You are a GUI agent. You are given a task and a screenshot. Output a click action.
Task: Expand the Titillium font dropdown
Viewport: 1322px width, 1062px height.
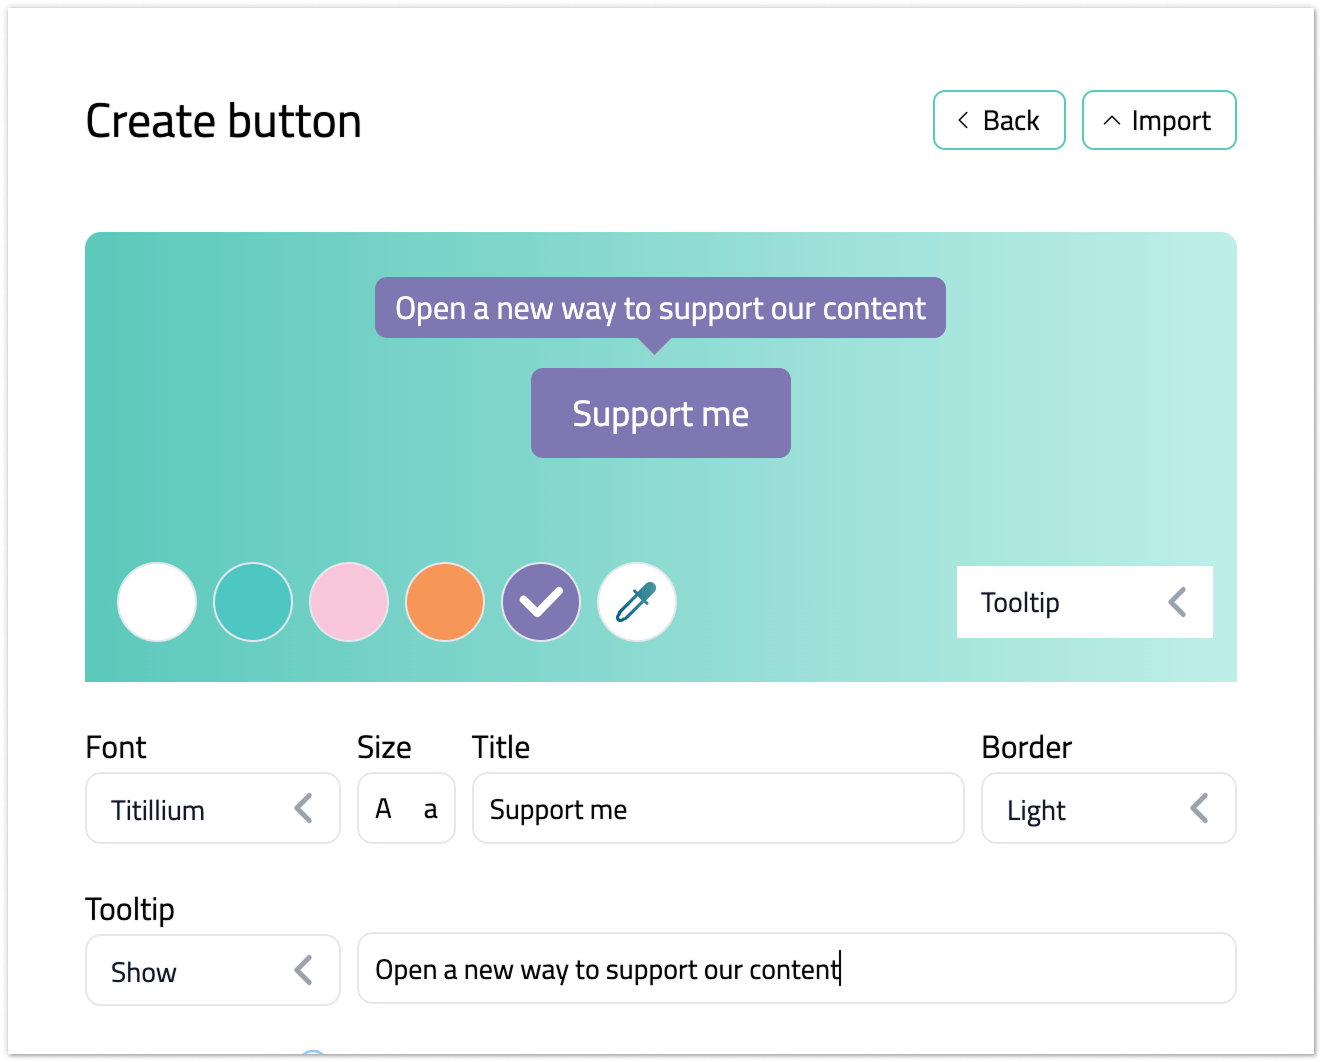click(212, 808)
